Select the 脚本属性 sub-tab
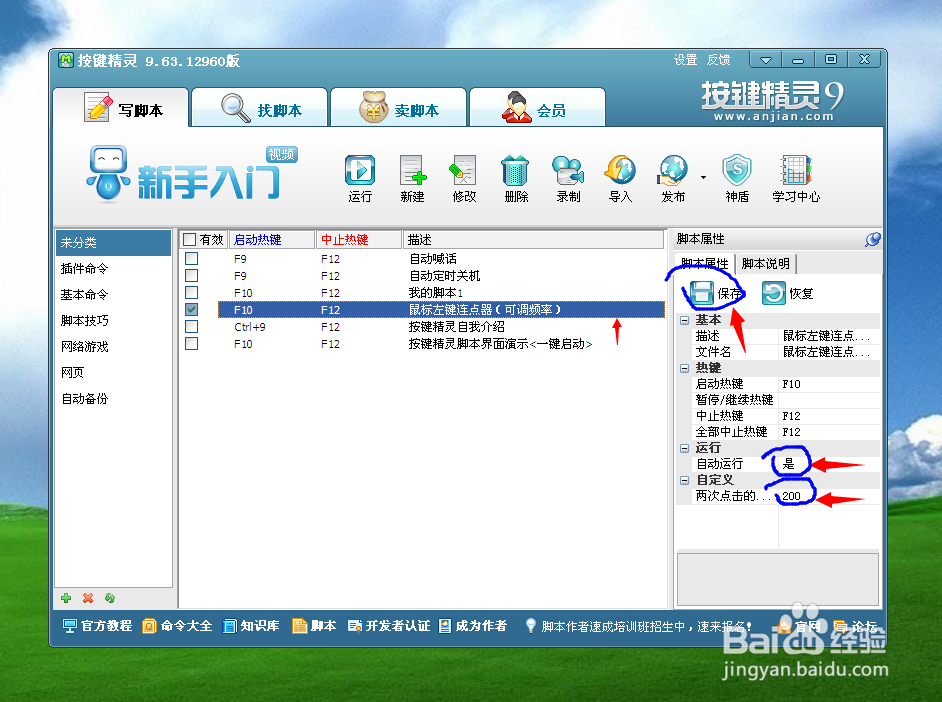The width and height of the screenshot is (942, 702). click(704, 264)
